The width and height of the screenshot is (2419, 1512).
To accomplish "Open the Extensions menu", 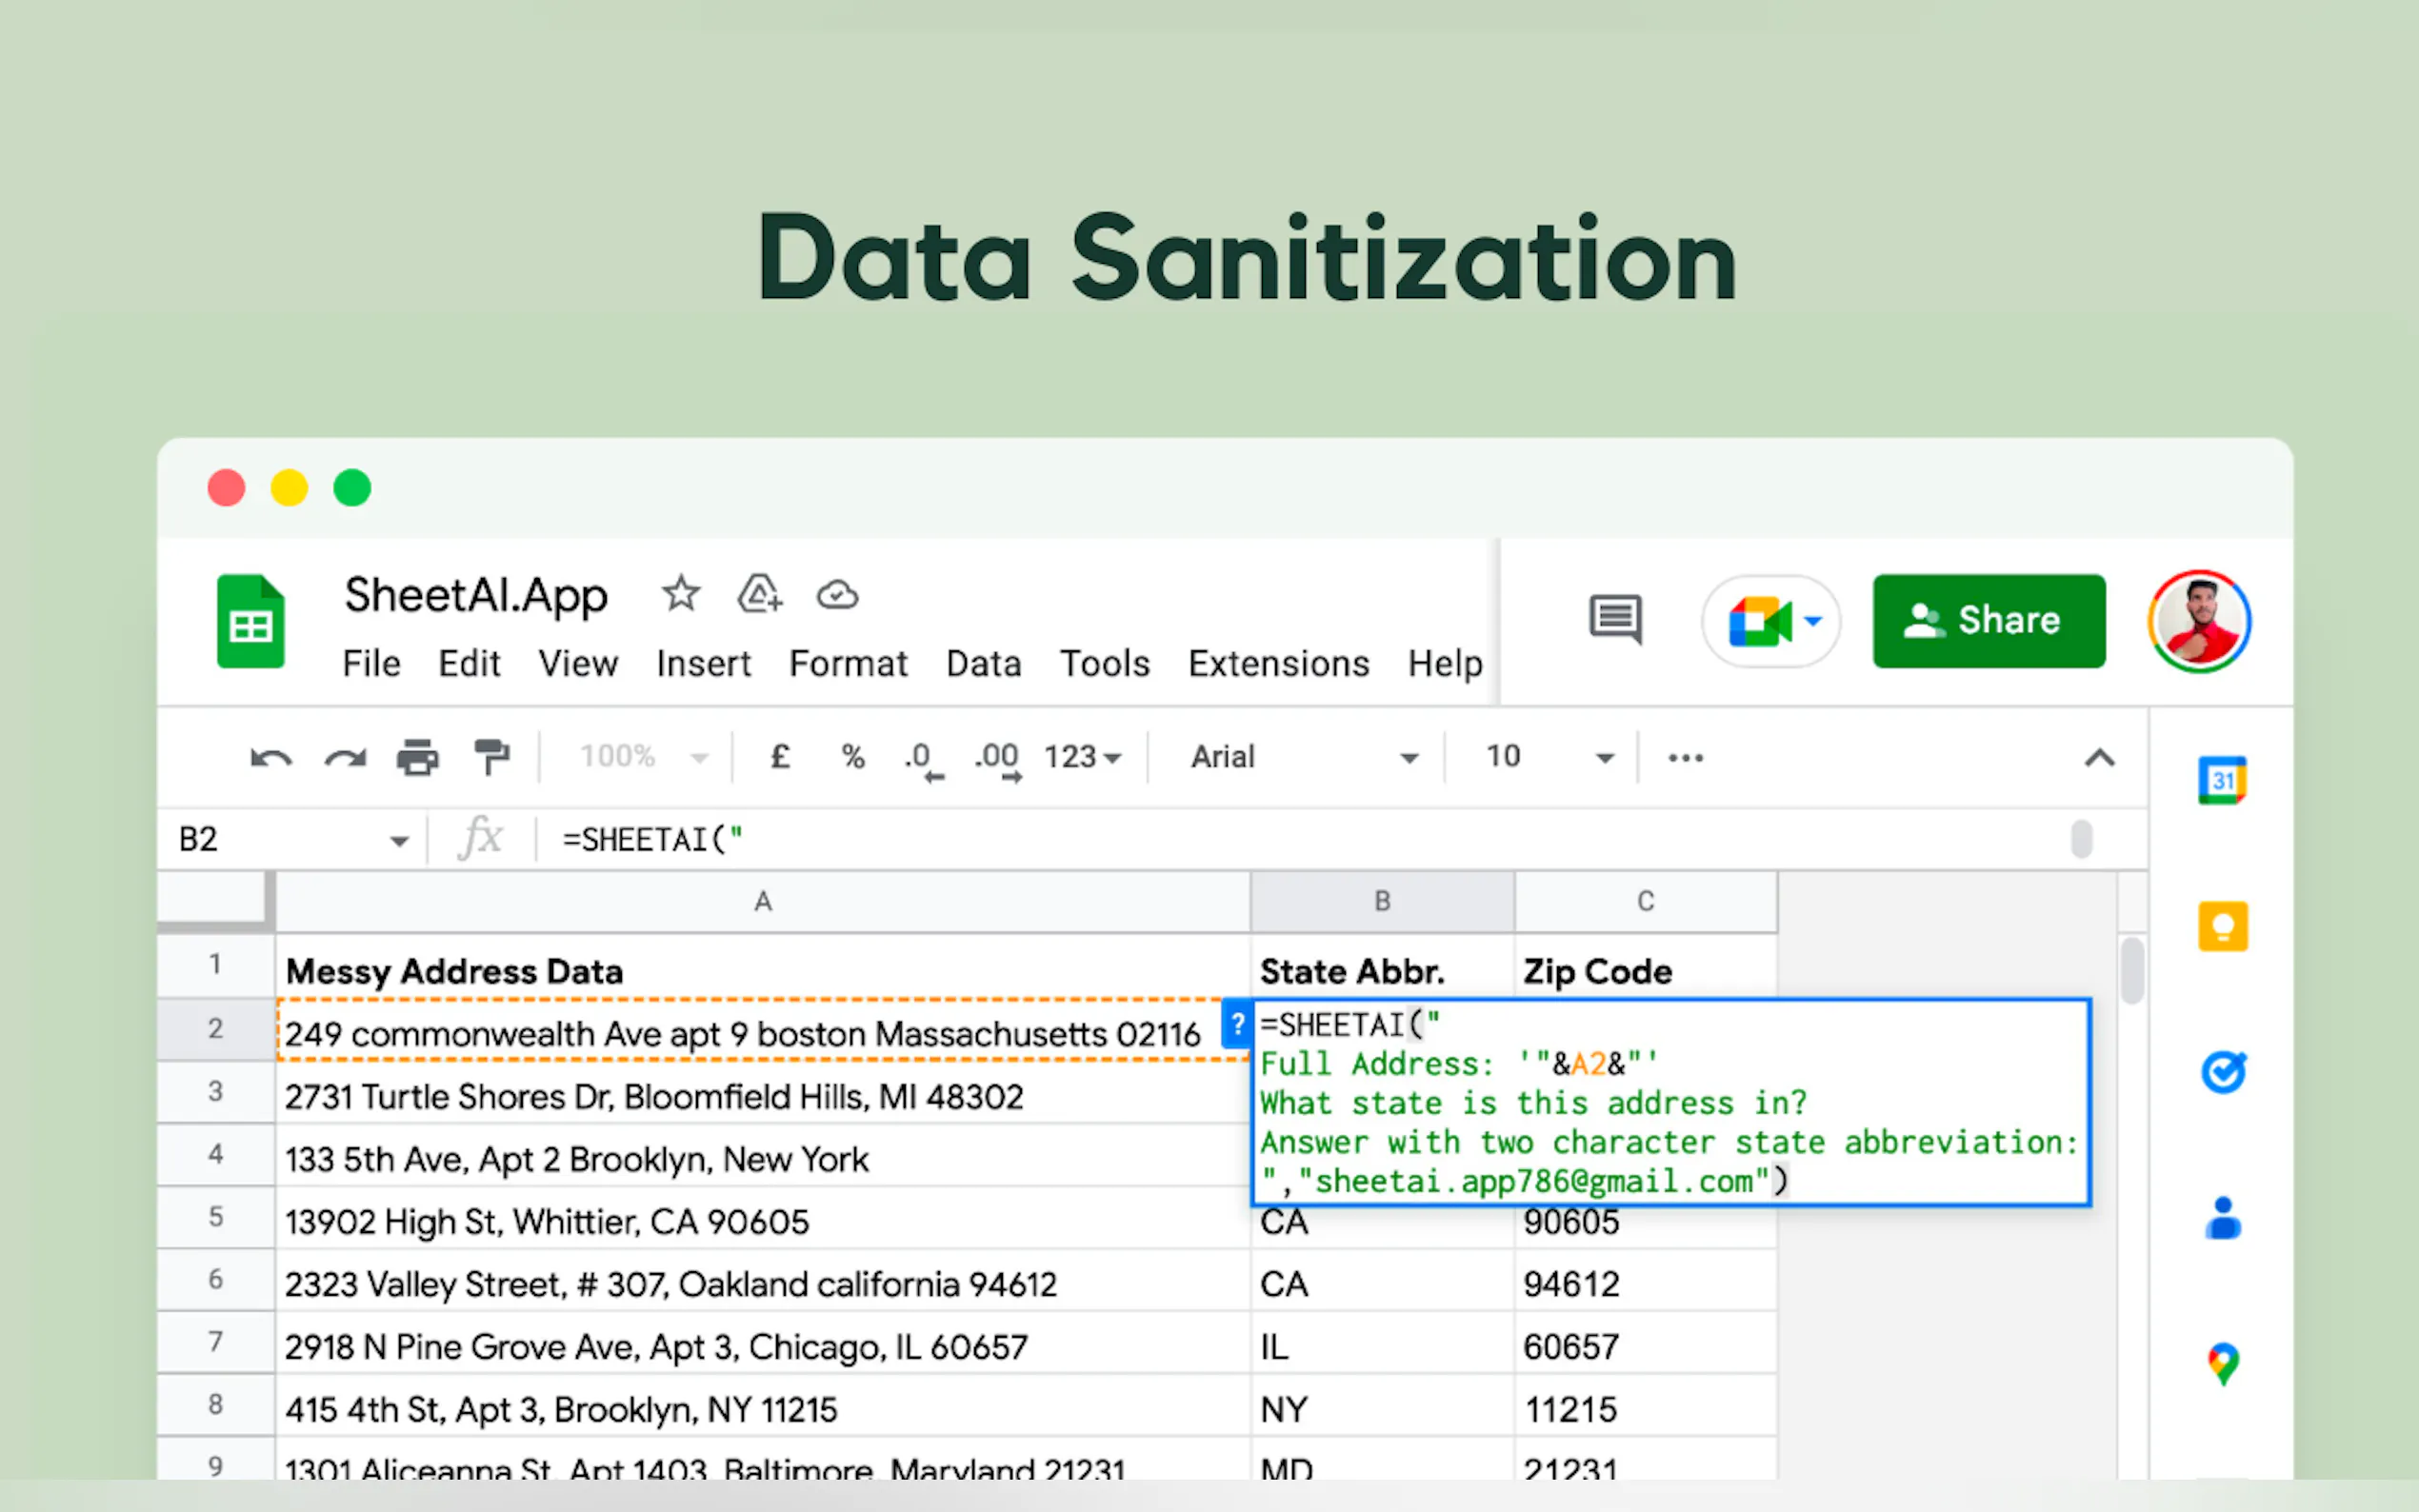I will 1278,664.
